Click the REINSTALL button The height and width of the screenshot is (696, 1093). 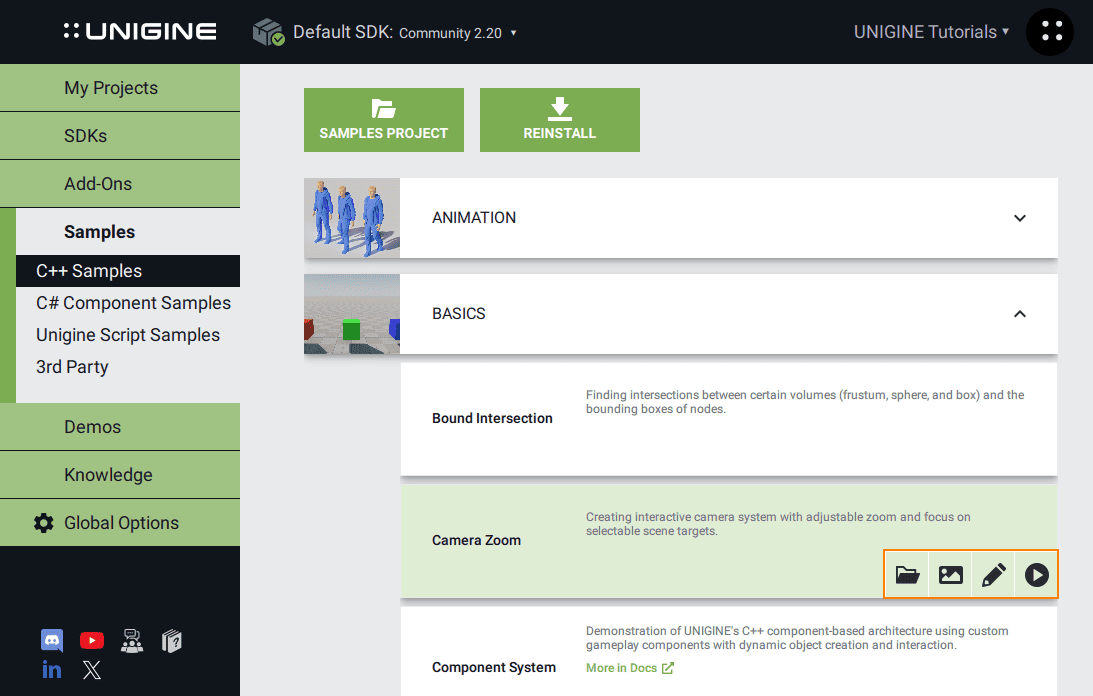click(560, 120)
